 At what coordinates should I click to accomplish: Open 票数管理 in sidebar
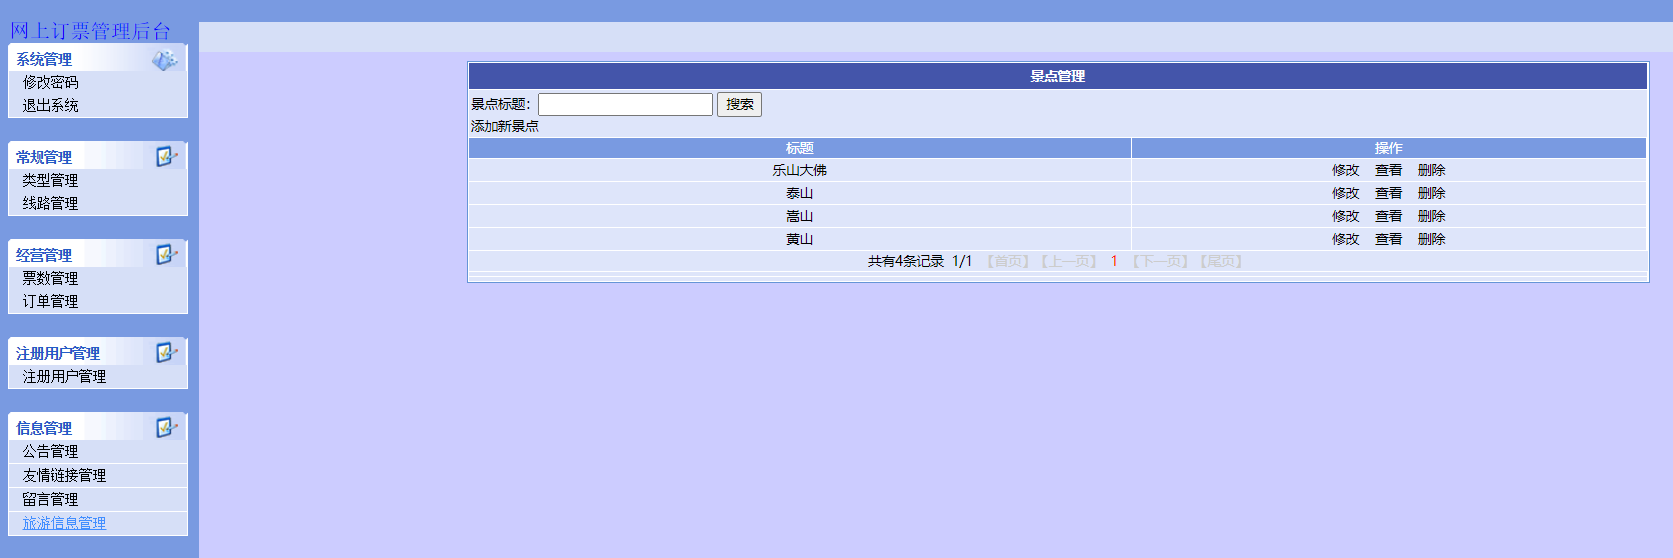(50, 278)
